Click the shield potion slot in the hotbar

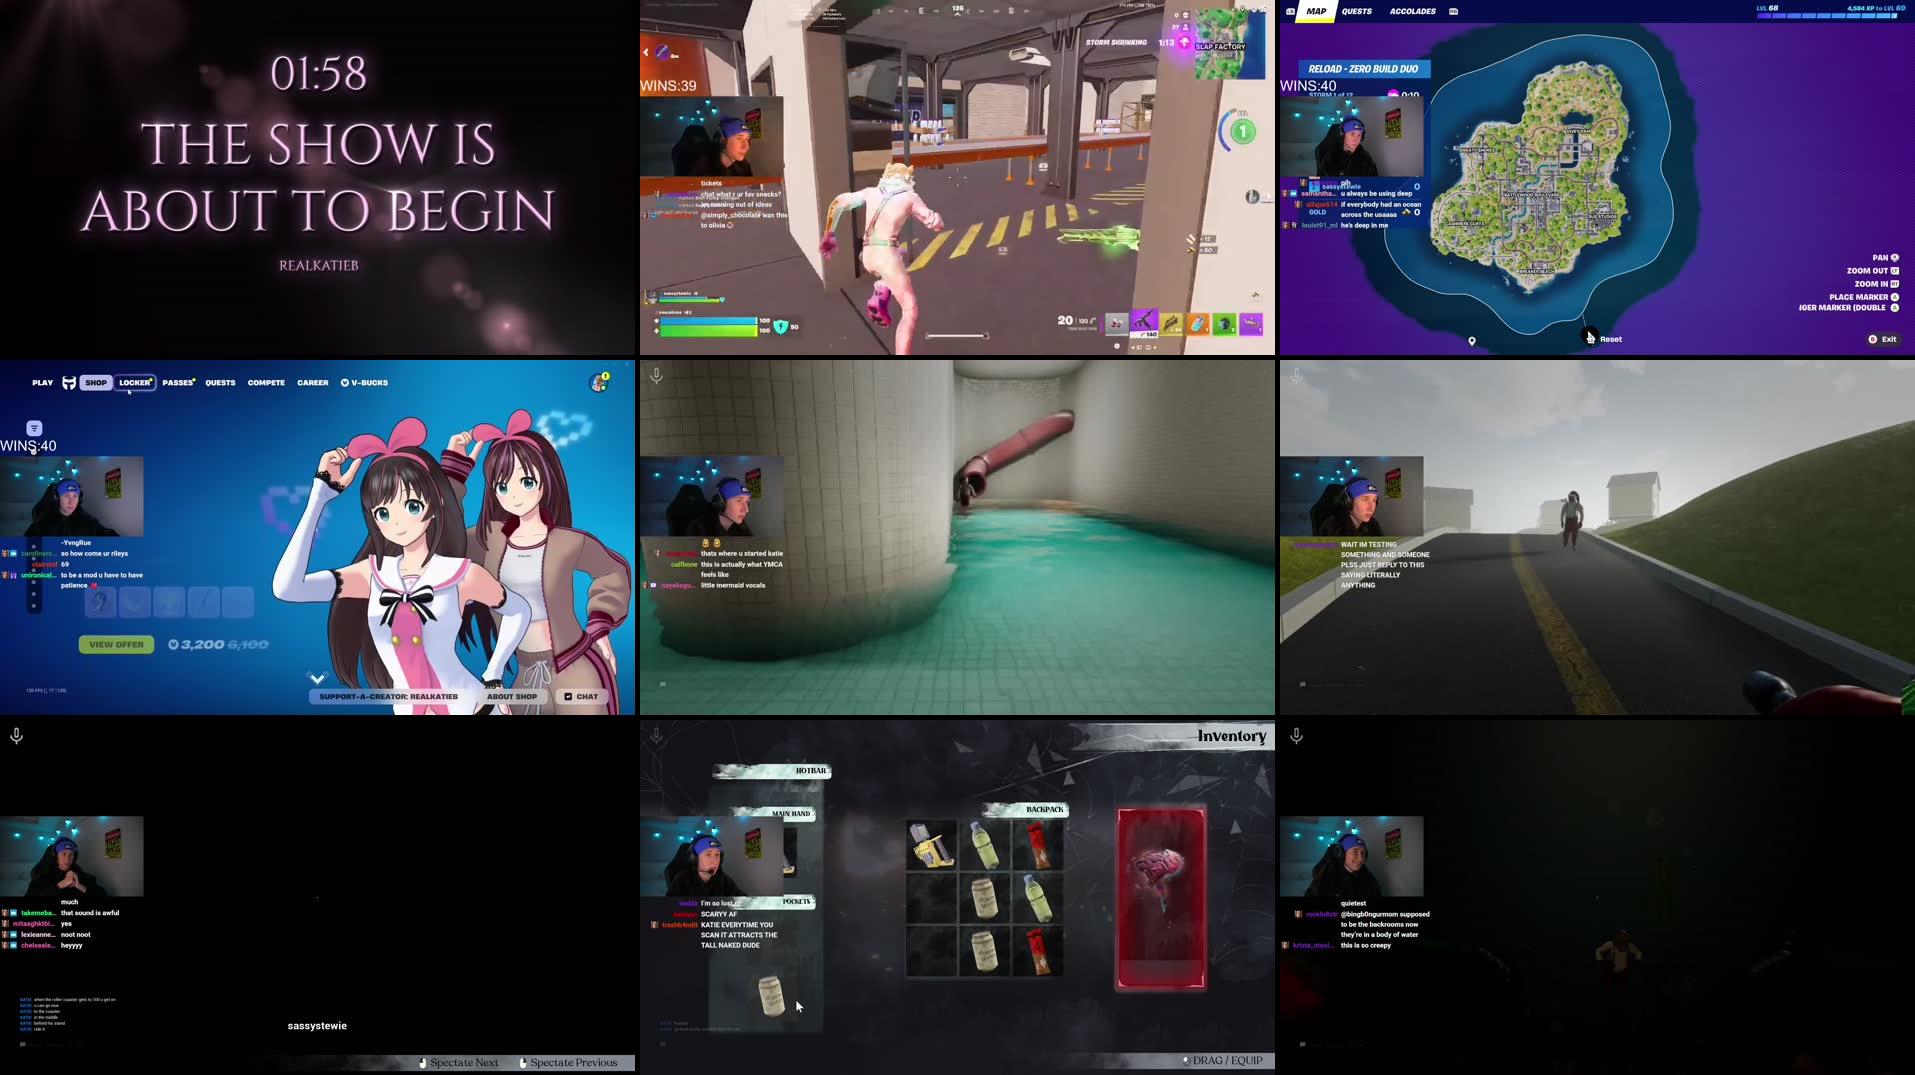point(1198,322)
